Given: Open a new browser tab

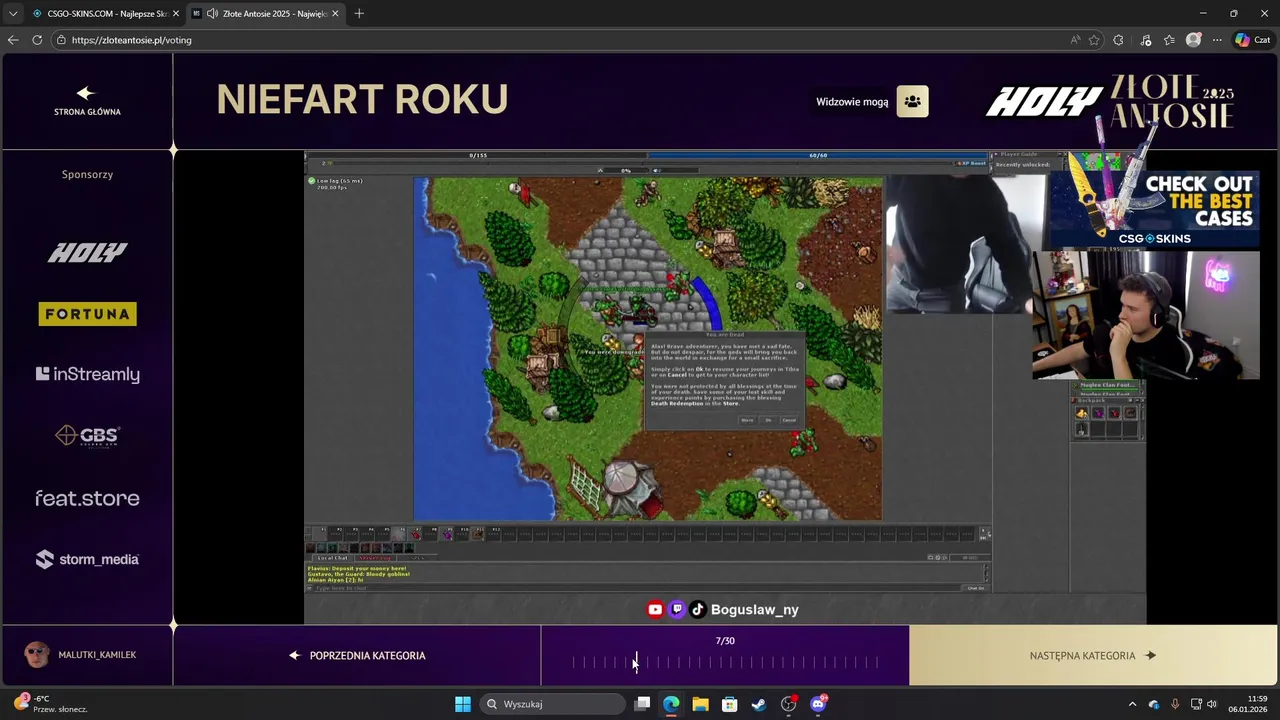Looking at the screenshot, I should tap(359, 14).
